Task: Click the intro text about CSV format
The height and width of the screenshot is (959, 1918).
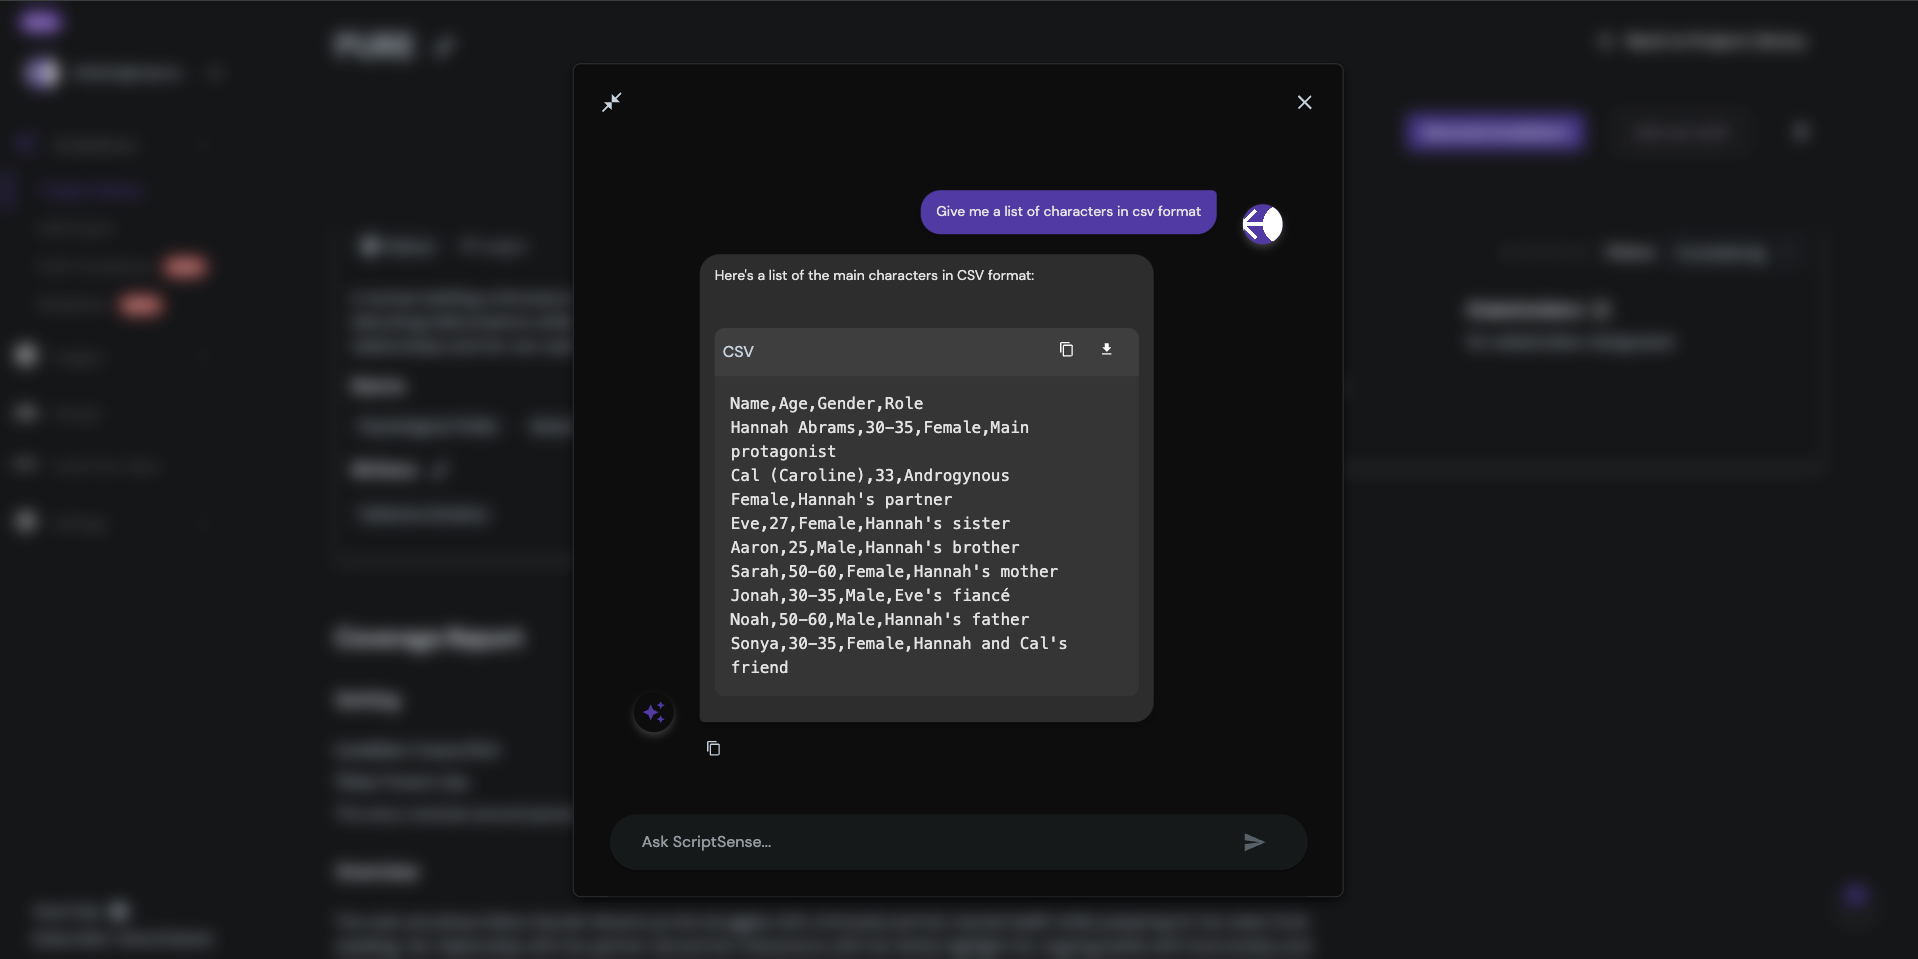Action: pyautogui.click(x=874, y=275)
